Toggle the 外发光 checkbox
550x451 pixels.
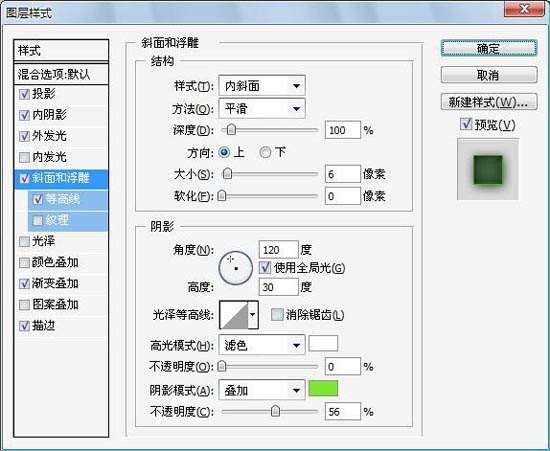24,136
